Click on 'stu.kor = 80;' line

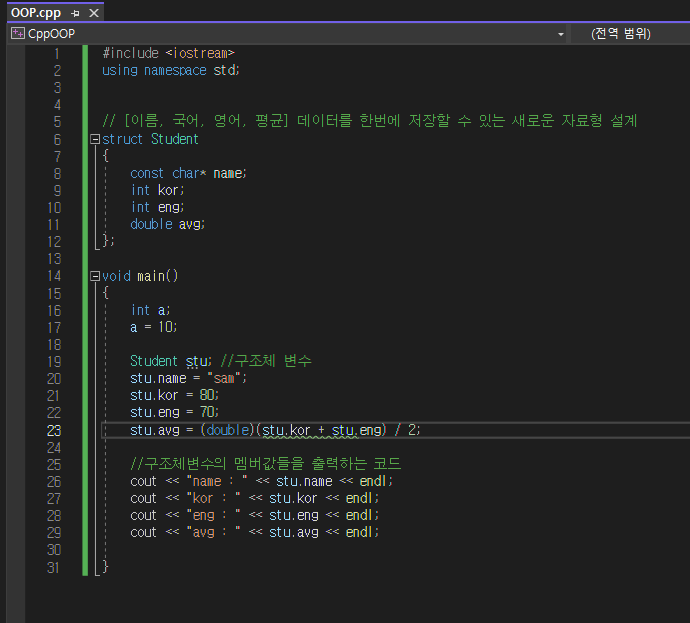point(174,396)
